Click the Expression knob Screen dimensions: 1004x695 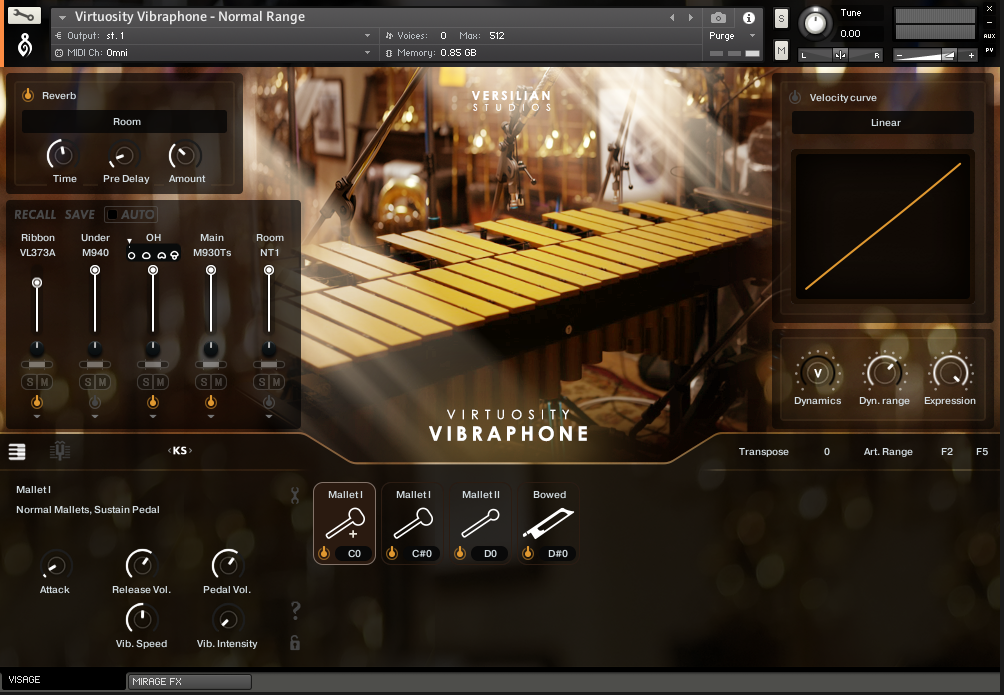click(950, 373)
